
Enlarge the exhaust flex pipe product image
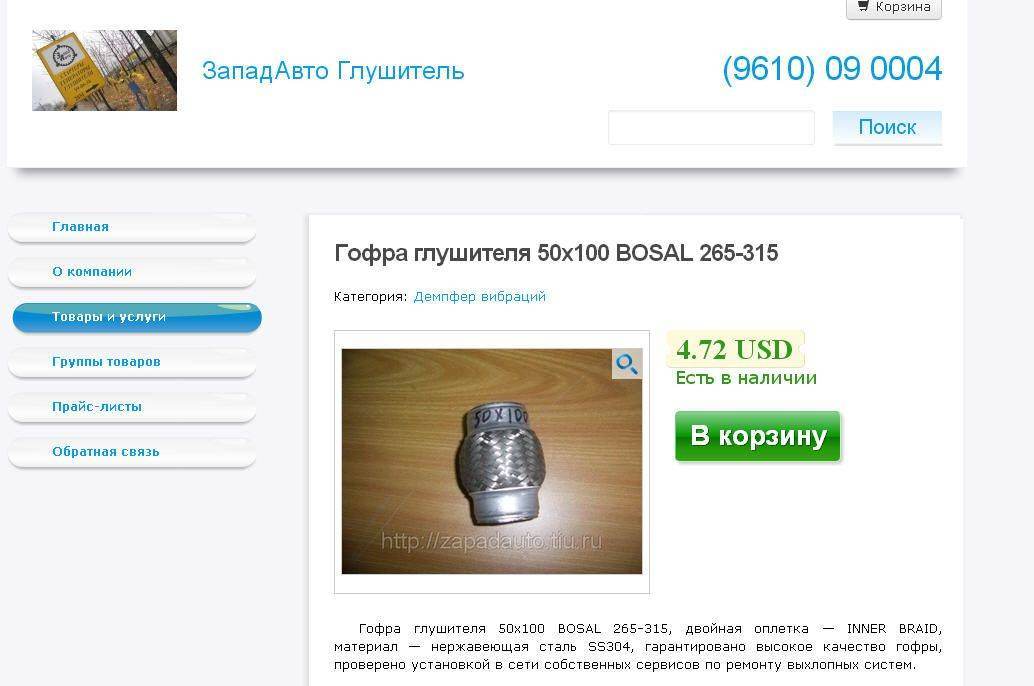point(491,461)
